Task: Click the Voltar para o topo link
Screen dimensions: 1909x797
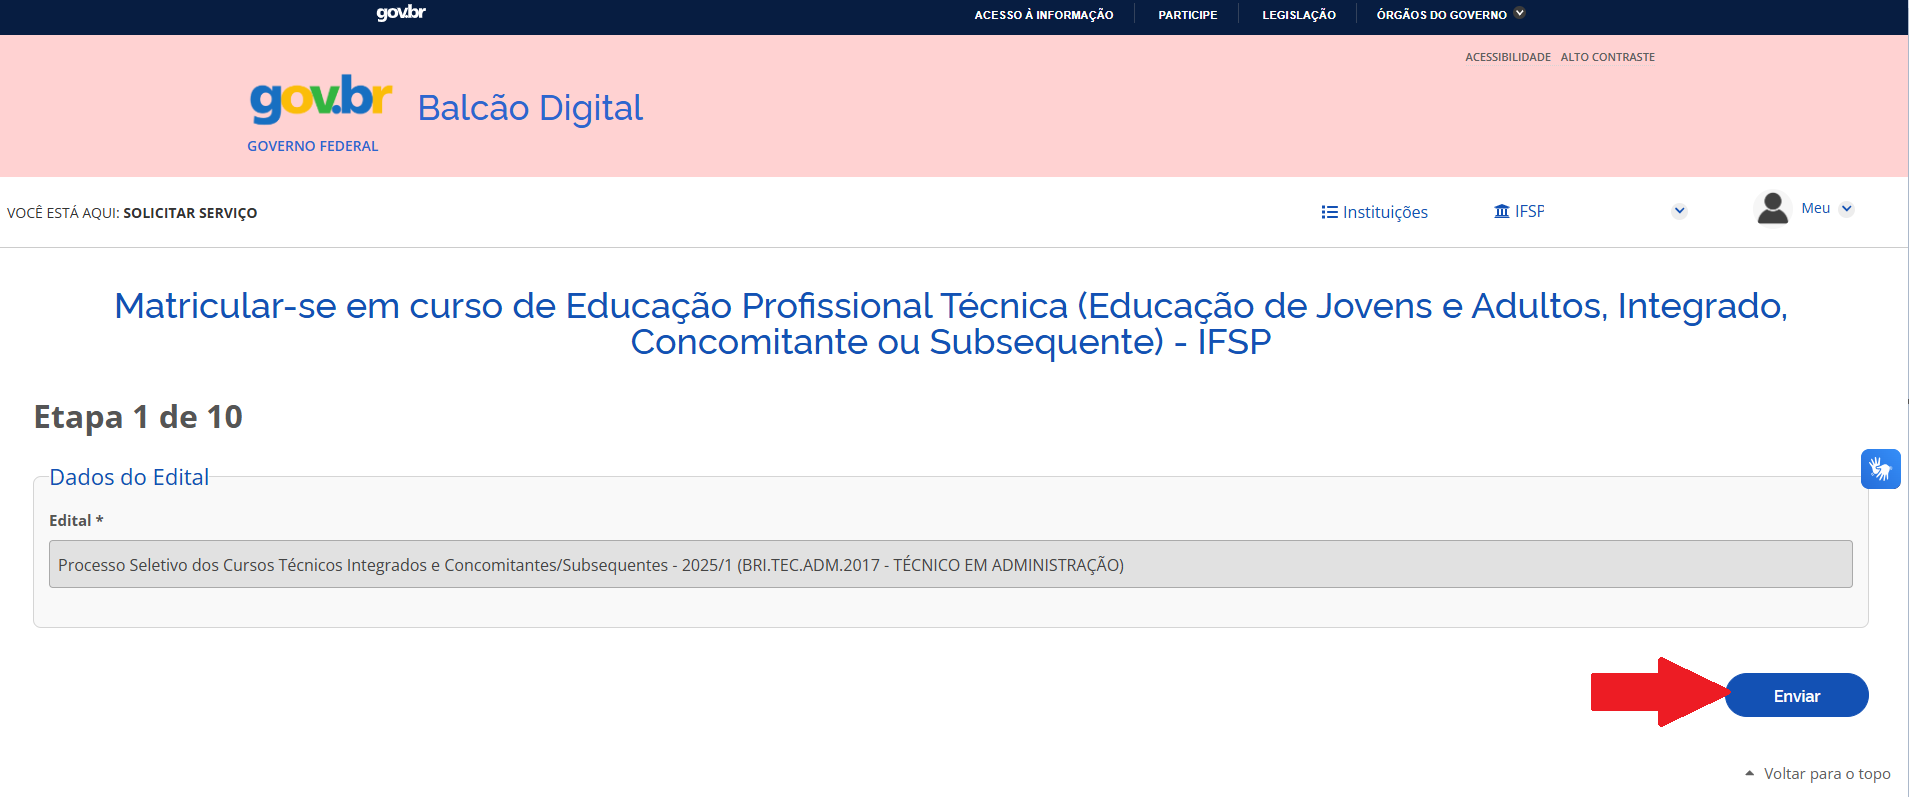Action: pyautogui.click(x=1826, y=774)
